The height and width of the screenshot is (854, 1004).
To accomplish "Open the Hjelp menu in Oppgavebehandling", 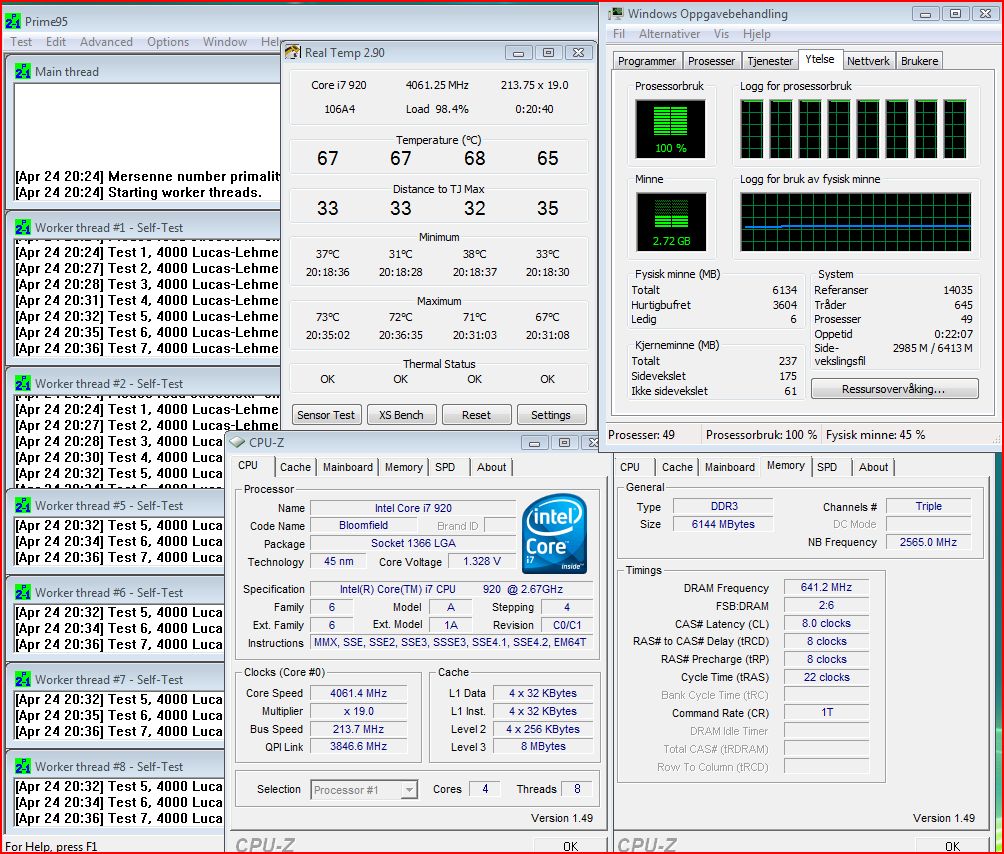I will pos(757,34).
